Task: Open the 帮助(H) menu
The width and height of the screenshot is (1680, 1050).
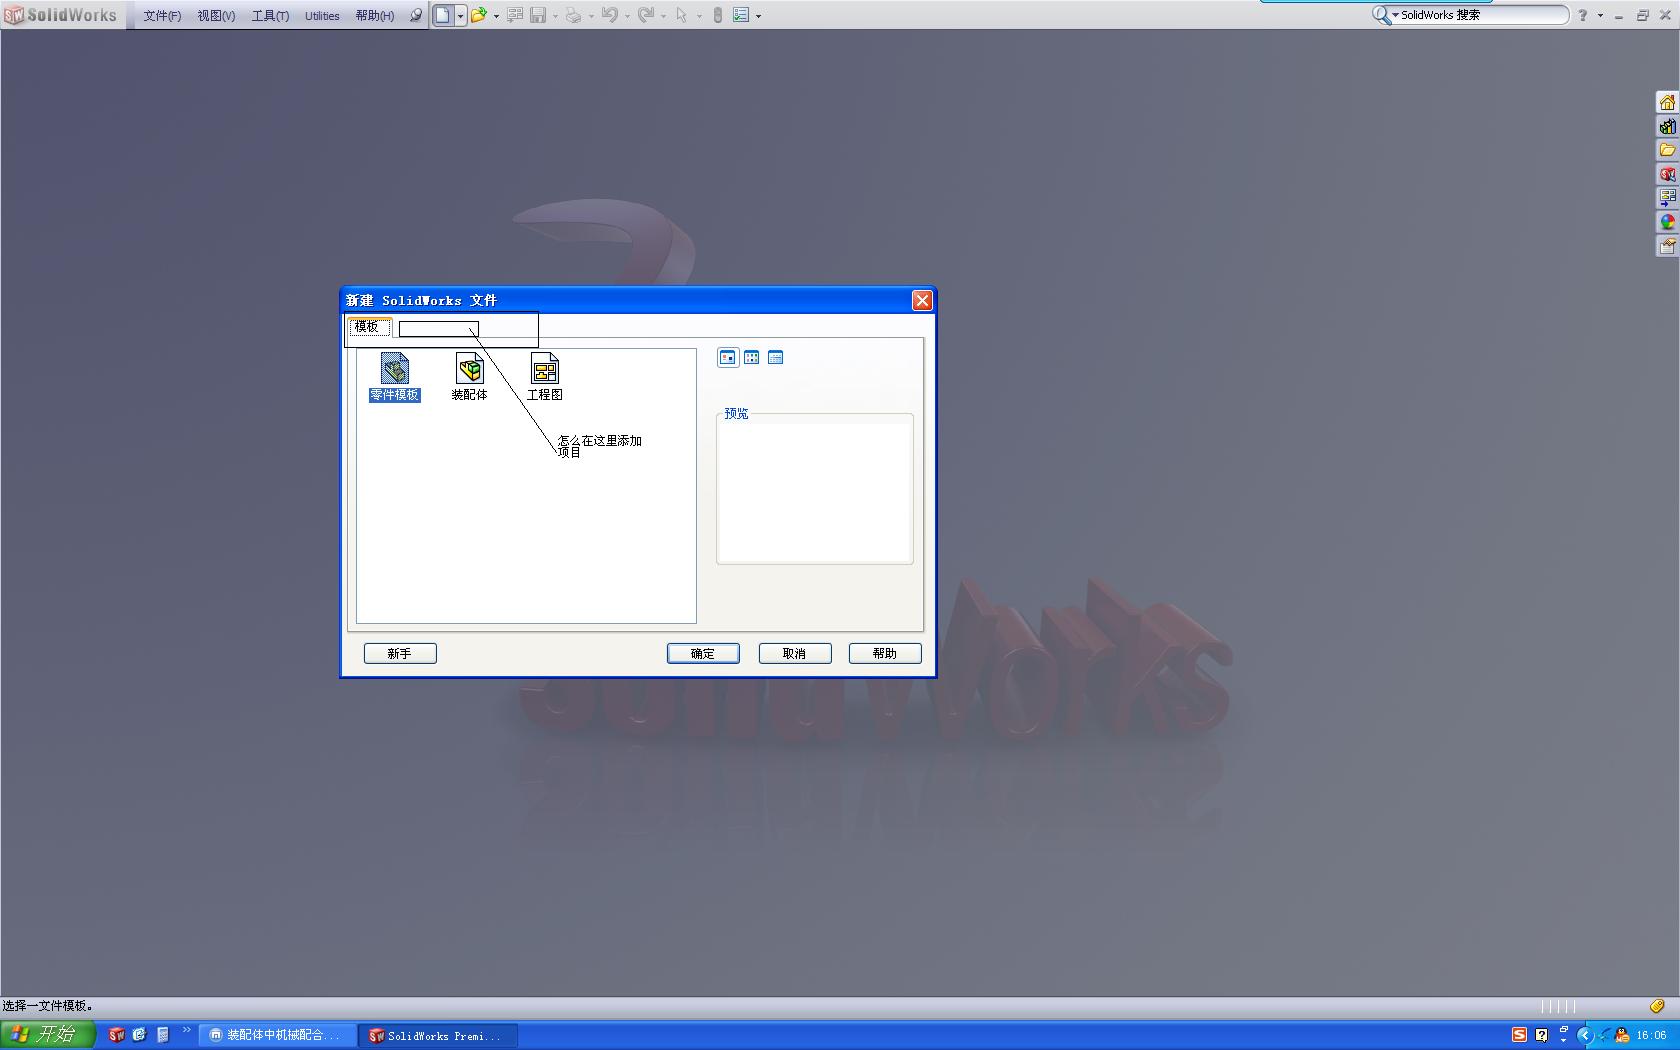Action: (375, 16)
